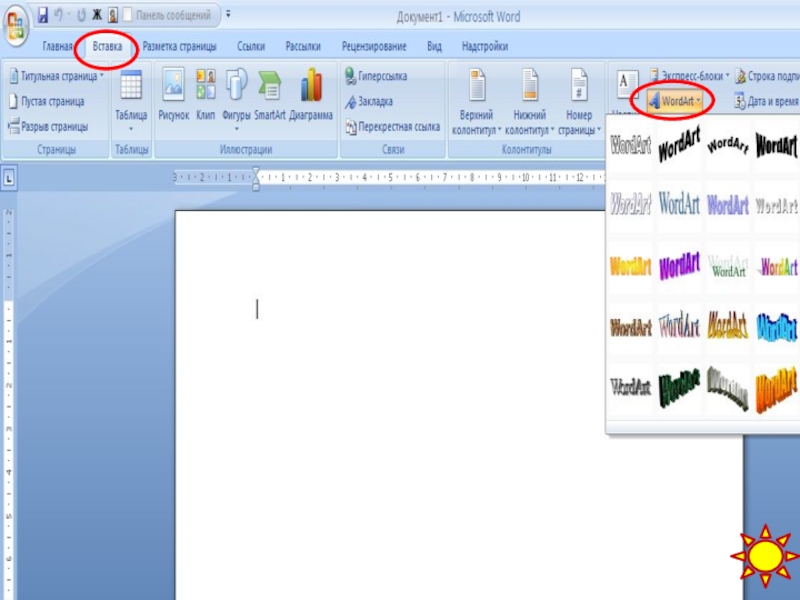Choose pink-blue outlined WordArt, fourth row
Image resolution: width=800 pixels, height=600 pixels.
click(679, 327)
